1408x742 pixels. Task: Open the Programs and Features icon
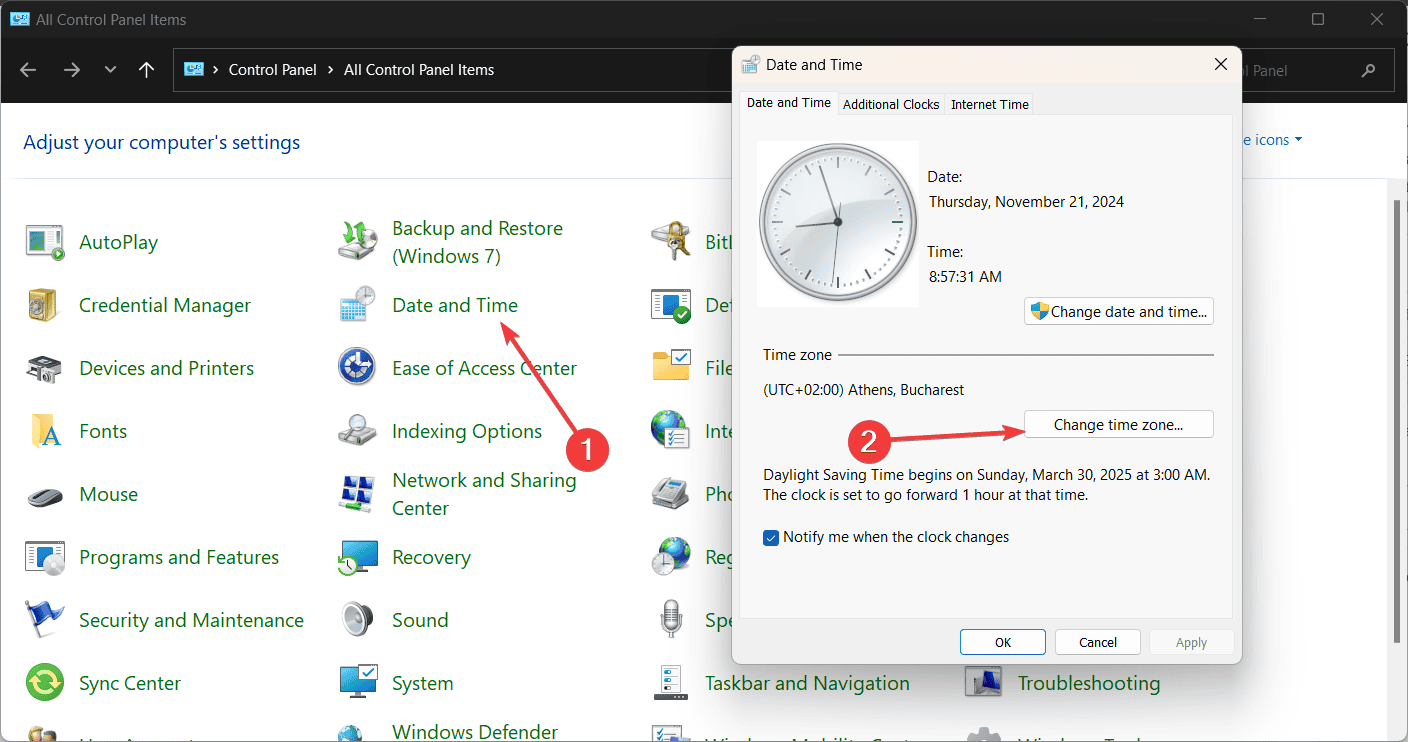45,557
